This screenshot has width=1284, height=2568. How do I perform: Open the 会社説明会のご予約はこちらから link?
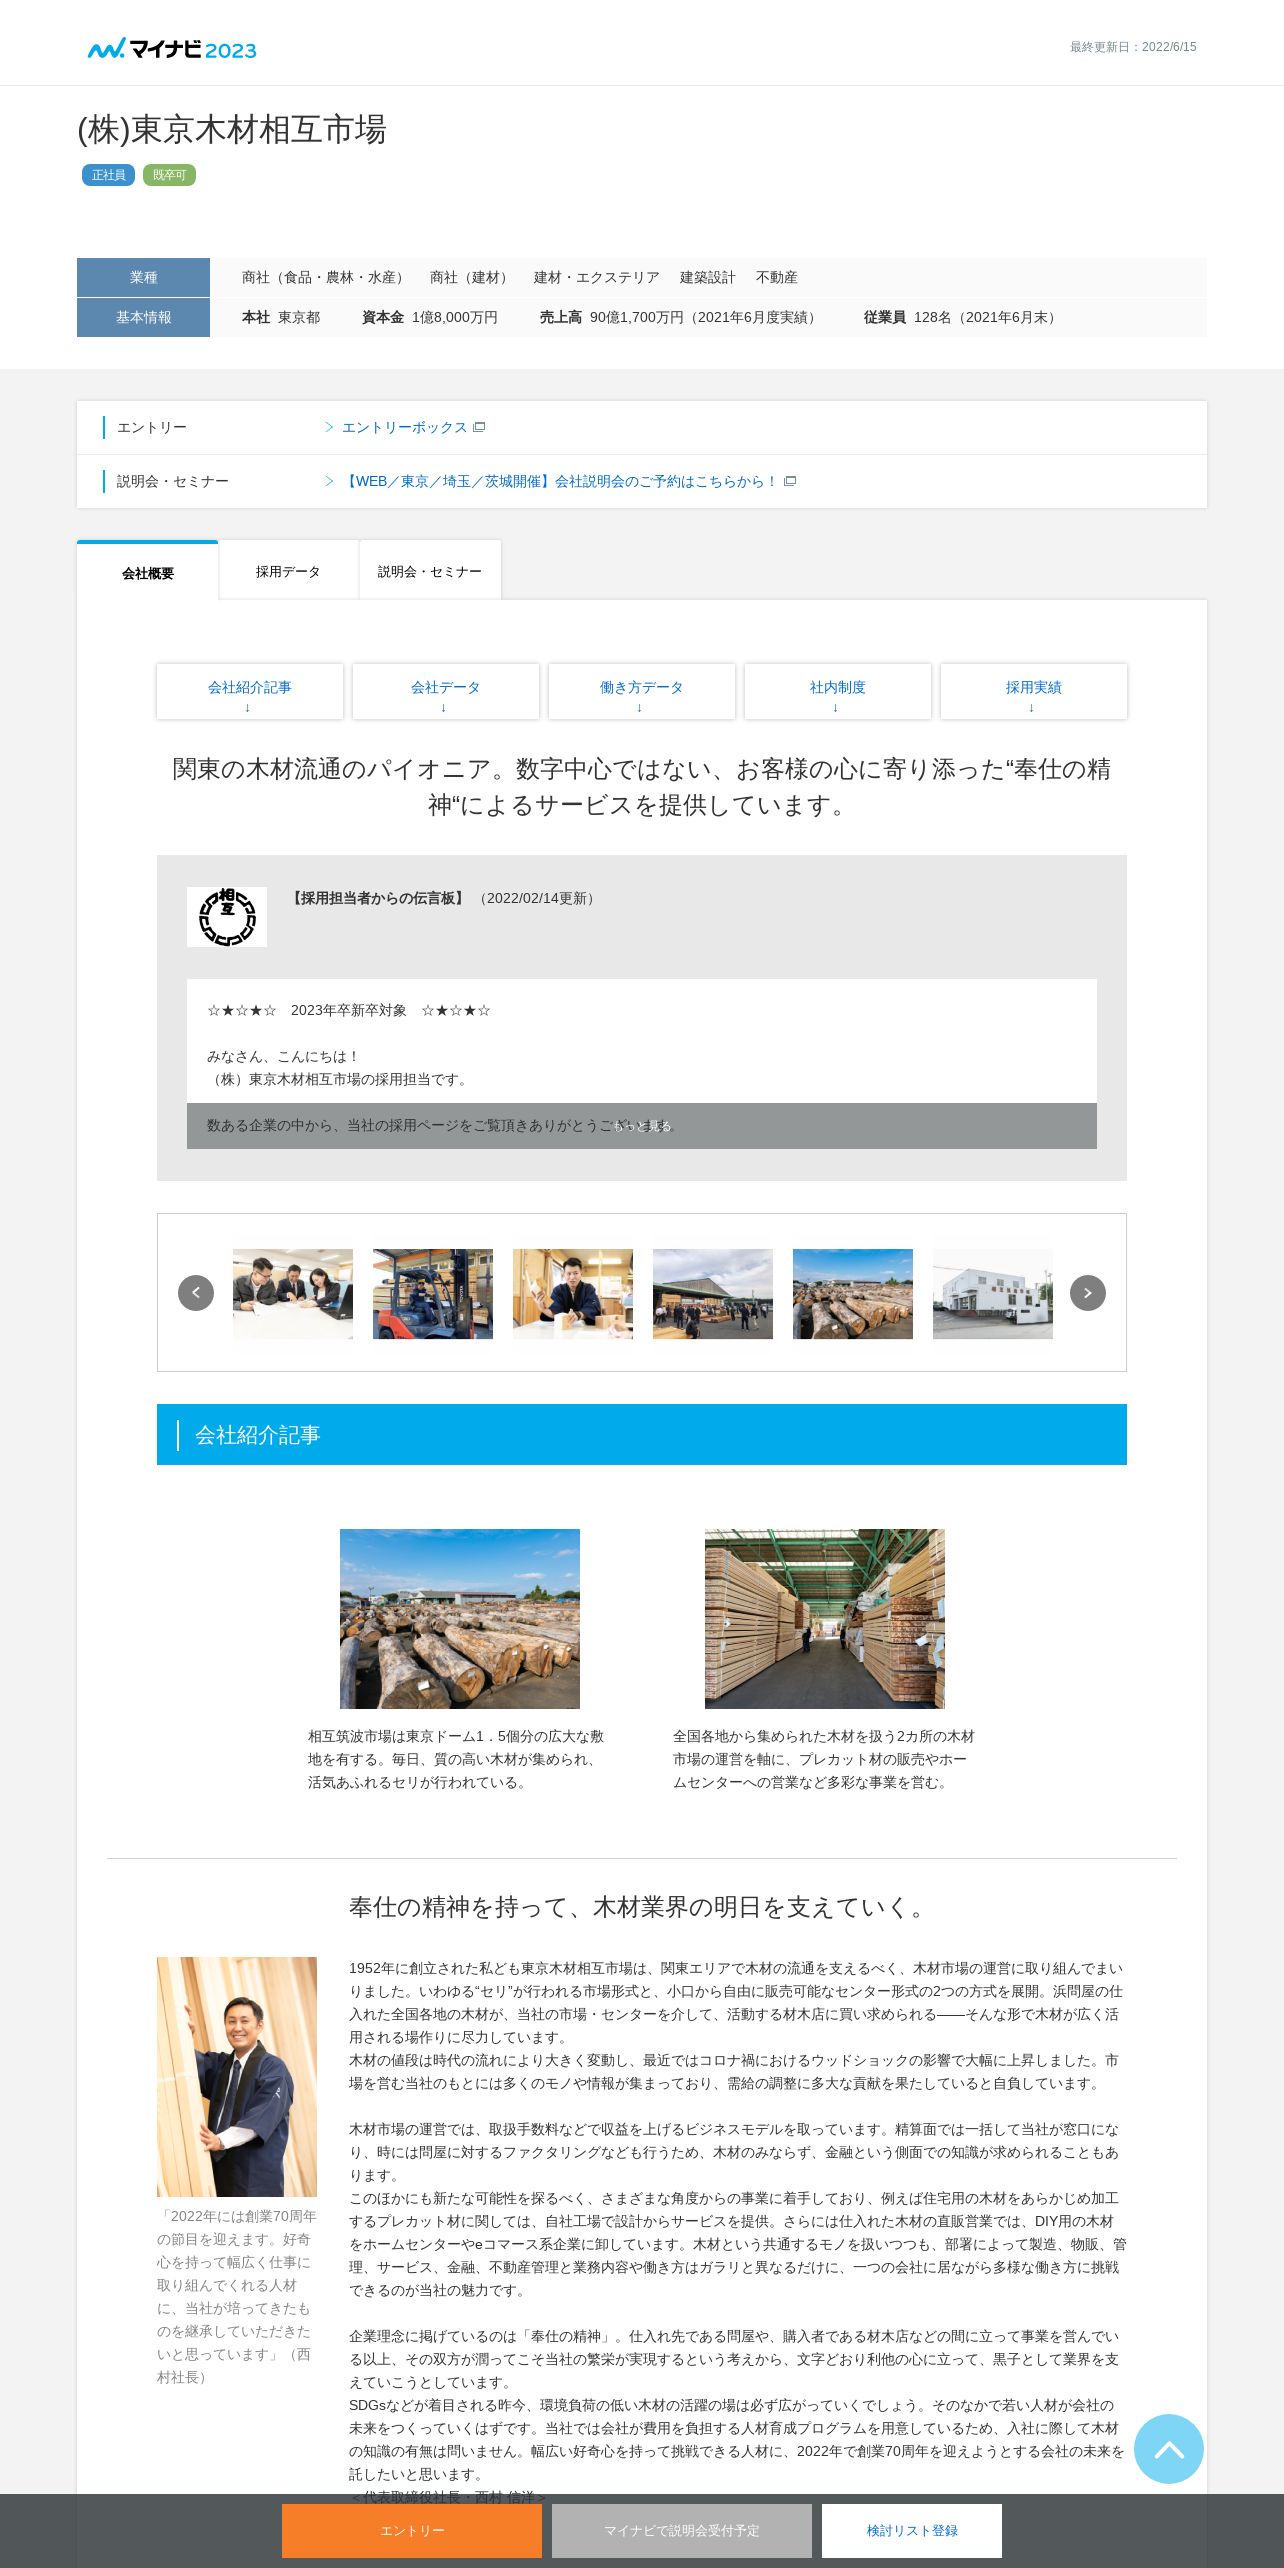tap(560, 481)
